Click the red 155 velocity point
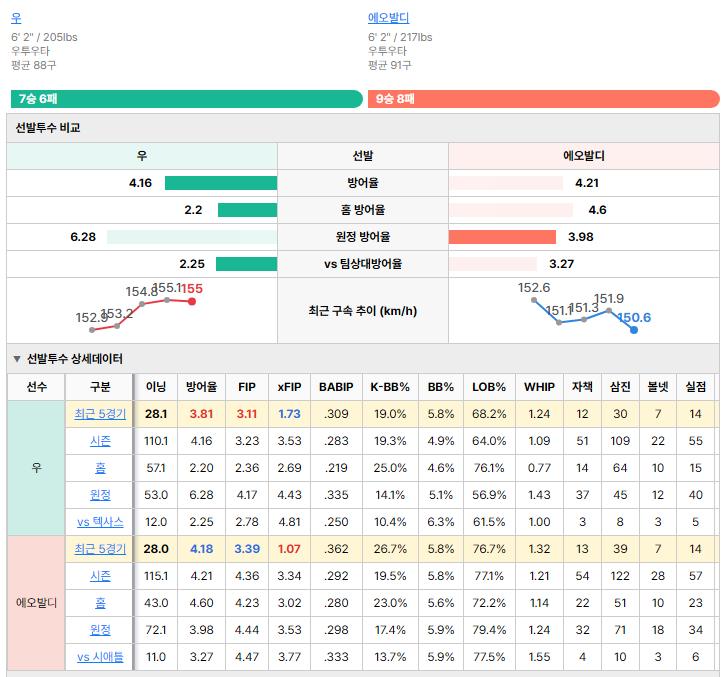The height and width of the screenshot is (677, 726). (x=192, y=302)
